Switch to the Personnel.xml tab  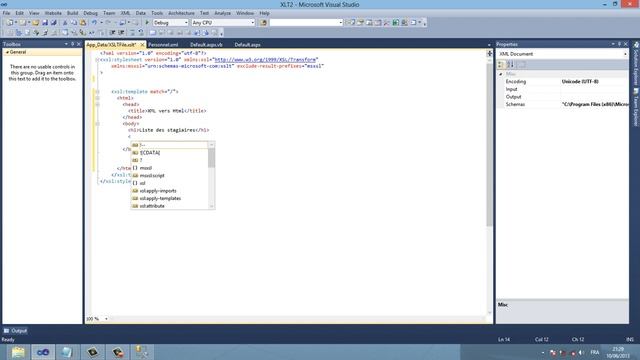pyautogui.click(x=163, y=44)
